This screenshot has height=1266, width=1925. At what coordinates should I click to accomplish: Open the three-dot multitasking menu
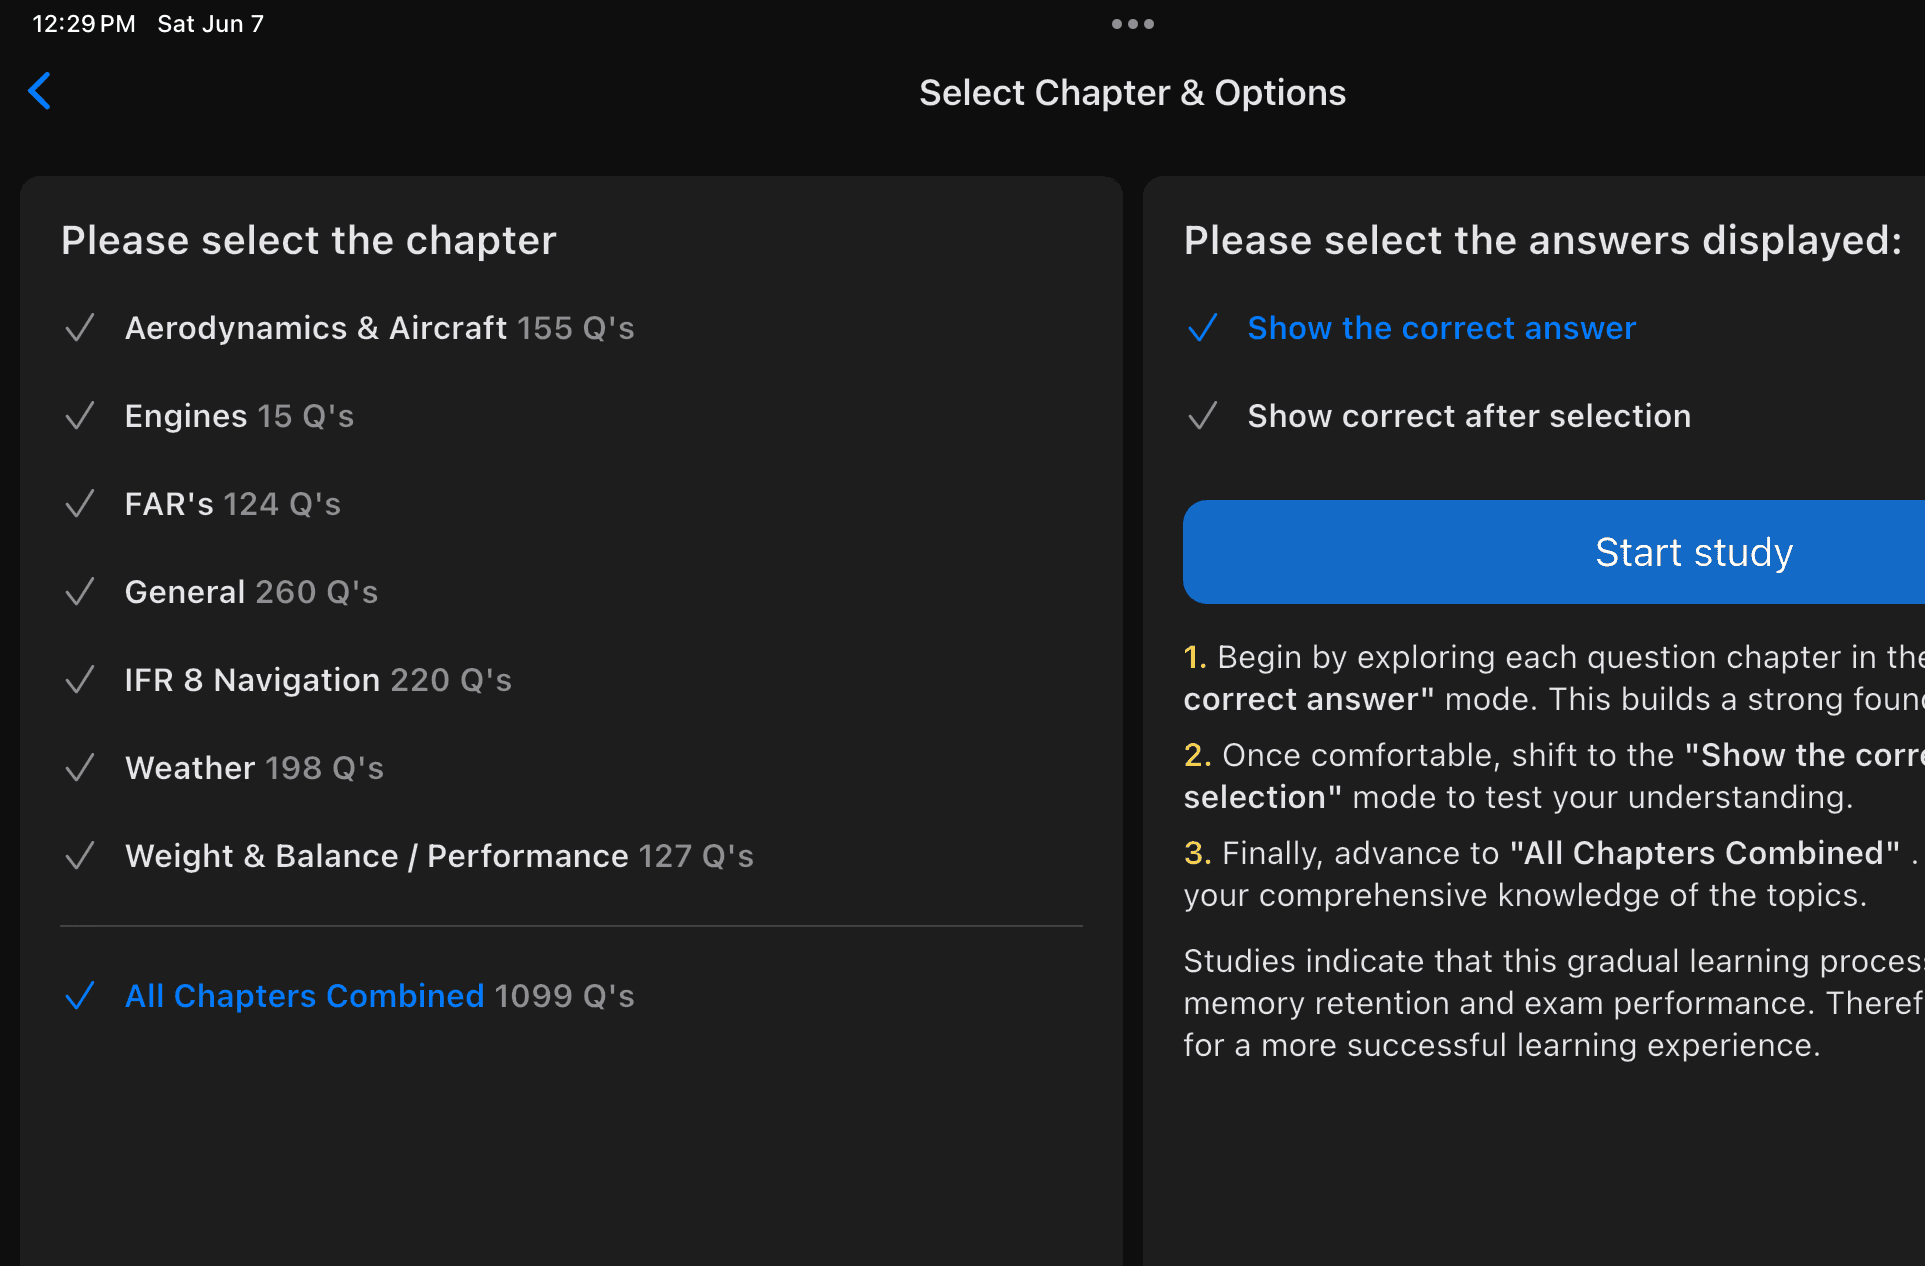tap(1132, 24)
